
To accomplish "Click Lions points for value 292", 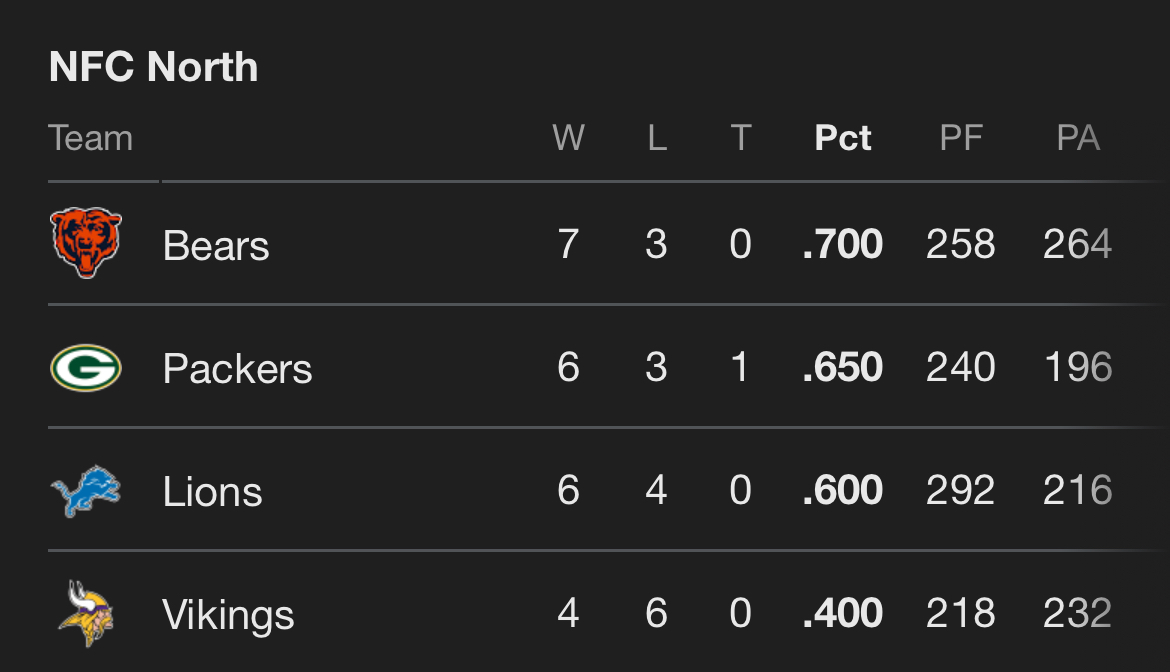I will coord(961,491).
